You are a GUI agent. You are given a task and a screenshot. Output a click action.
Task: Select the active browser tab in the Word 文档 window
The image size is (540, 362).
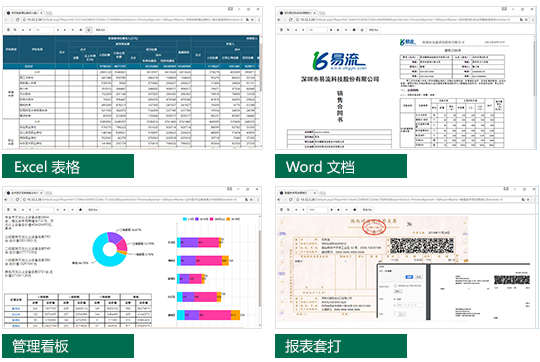point(298,13)
